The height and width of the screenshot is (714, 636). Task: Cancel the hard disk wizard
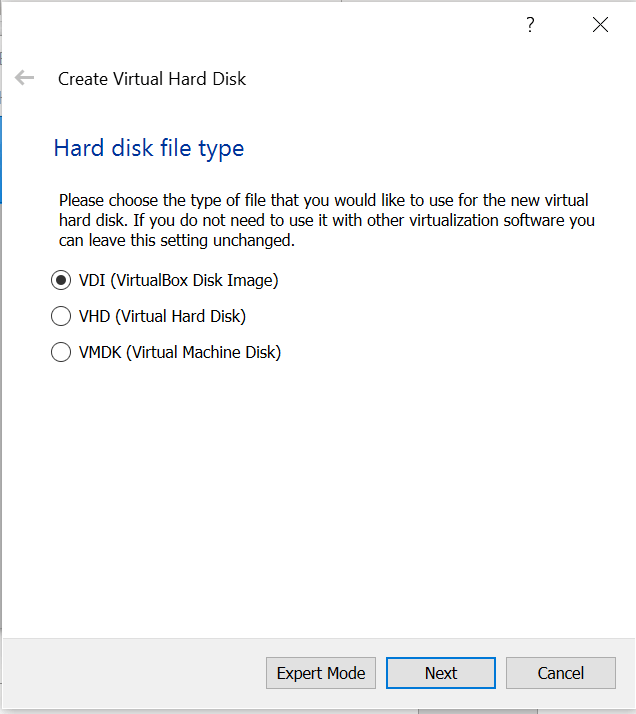(x=561, y=673)
